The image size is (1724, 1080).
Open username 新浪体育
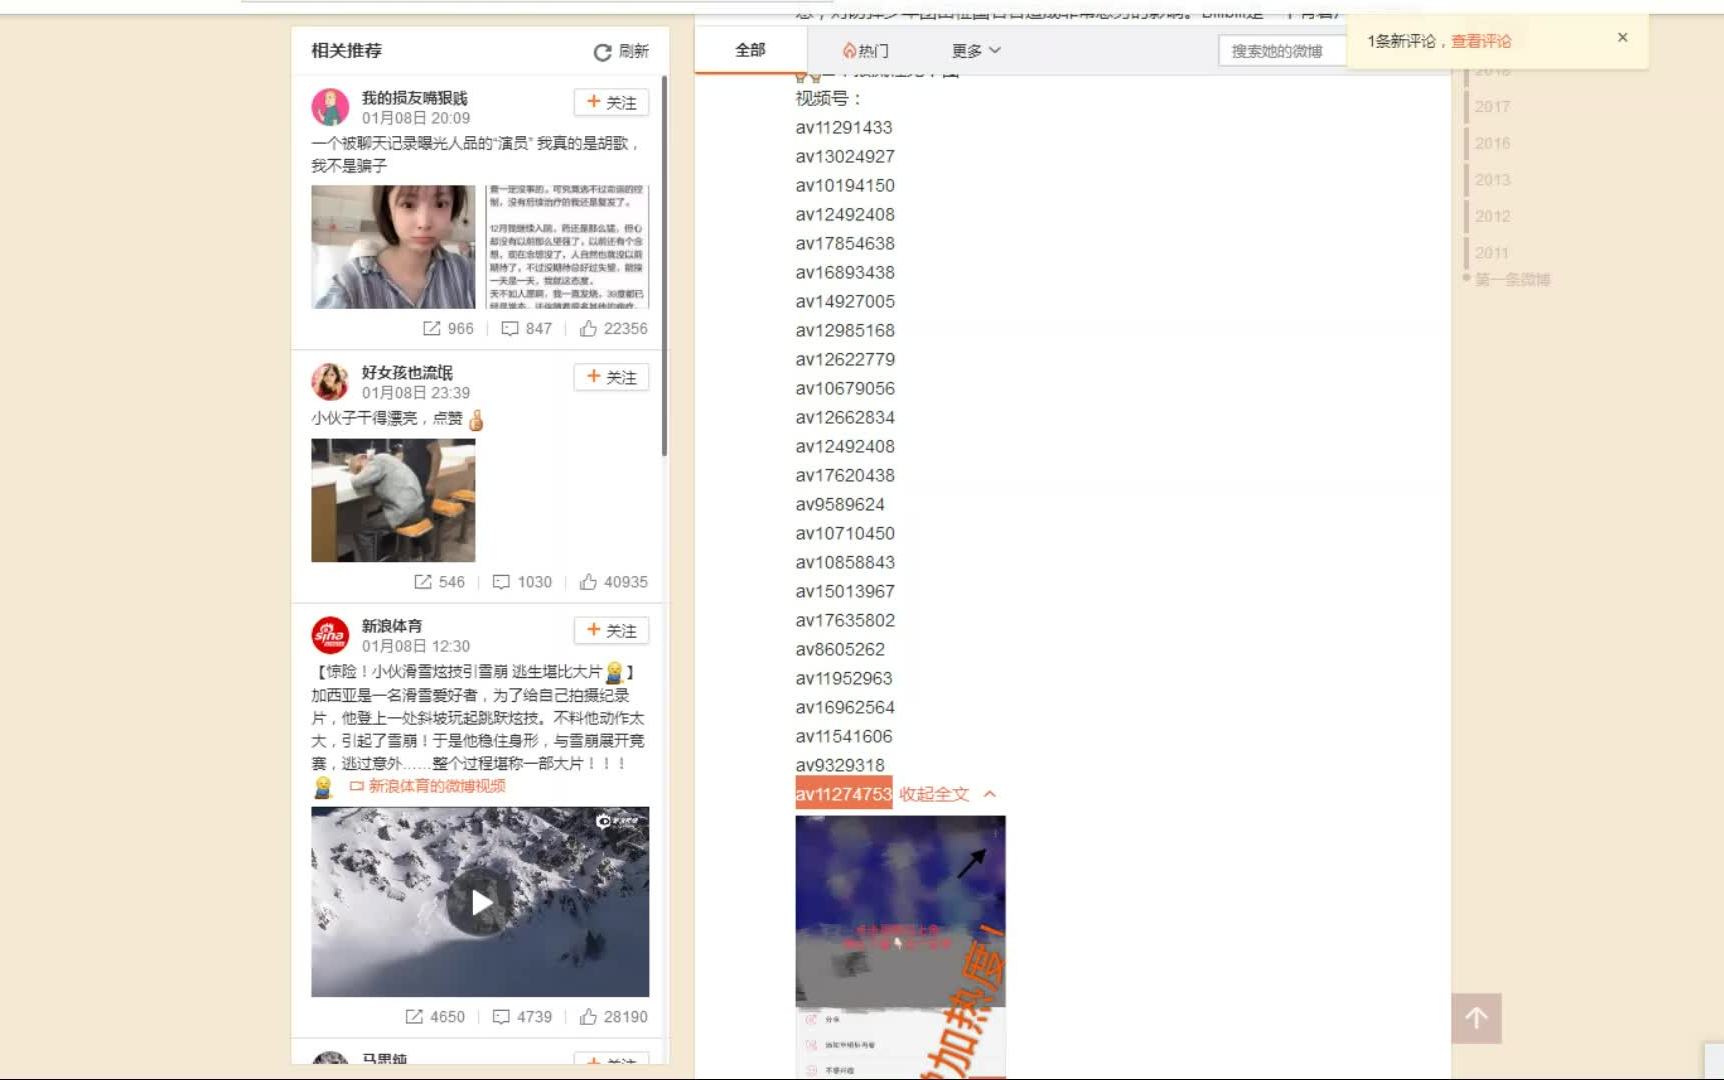click(x=392, y=625)
